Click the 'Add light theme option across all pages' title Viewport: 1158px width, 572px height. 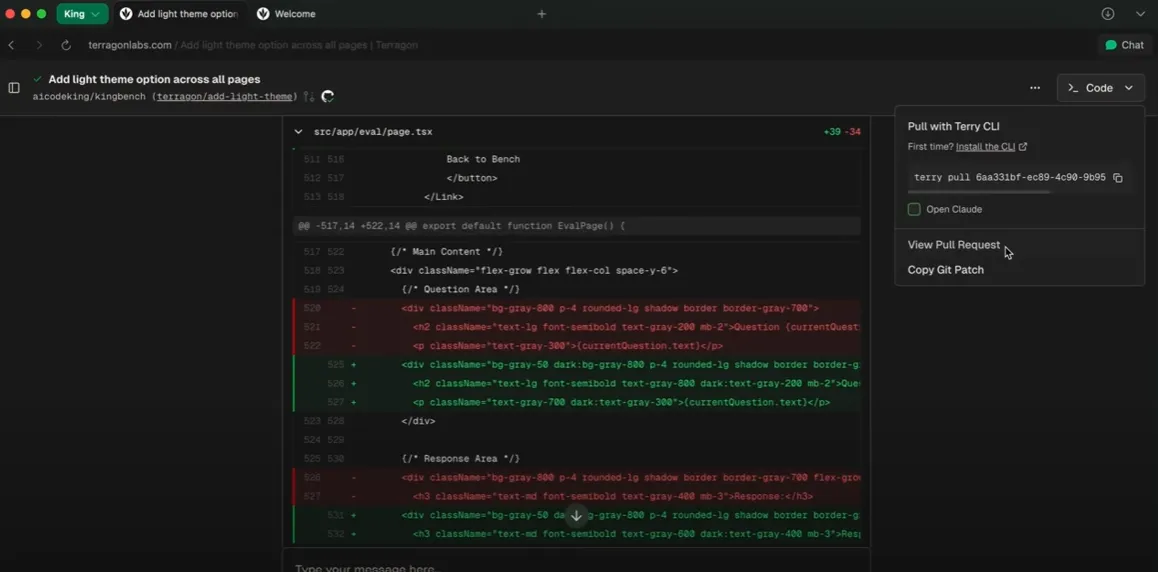(154, 79)
